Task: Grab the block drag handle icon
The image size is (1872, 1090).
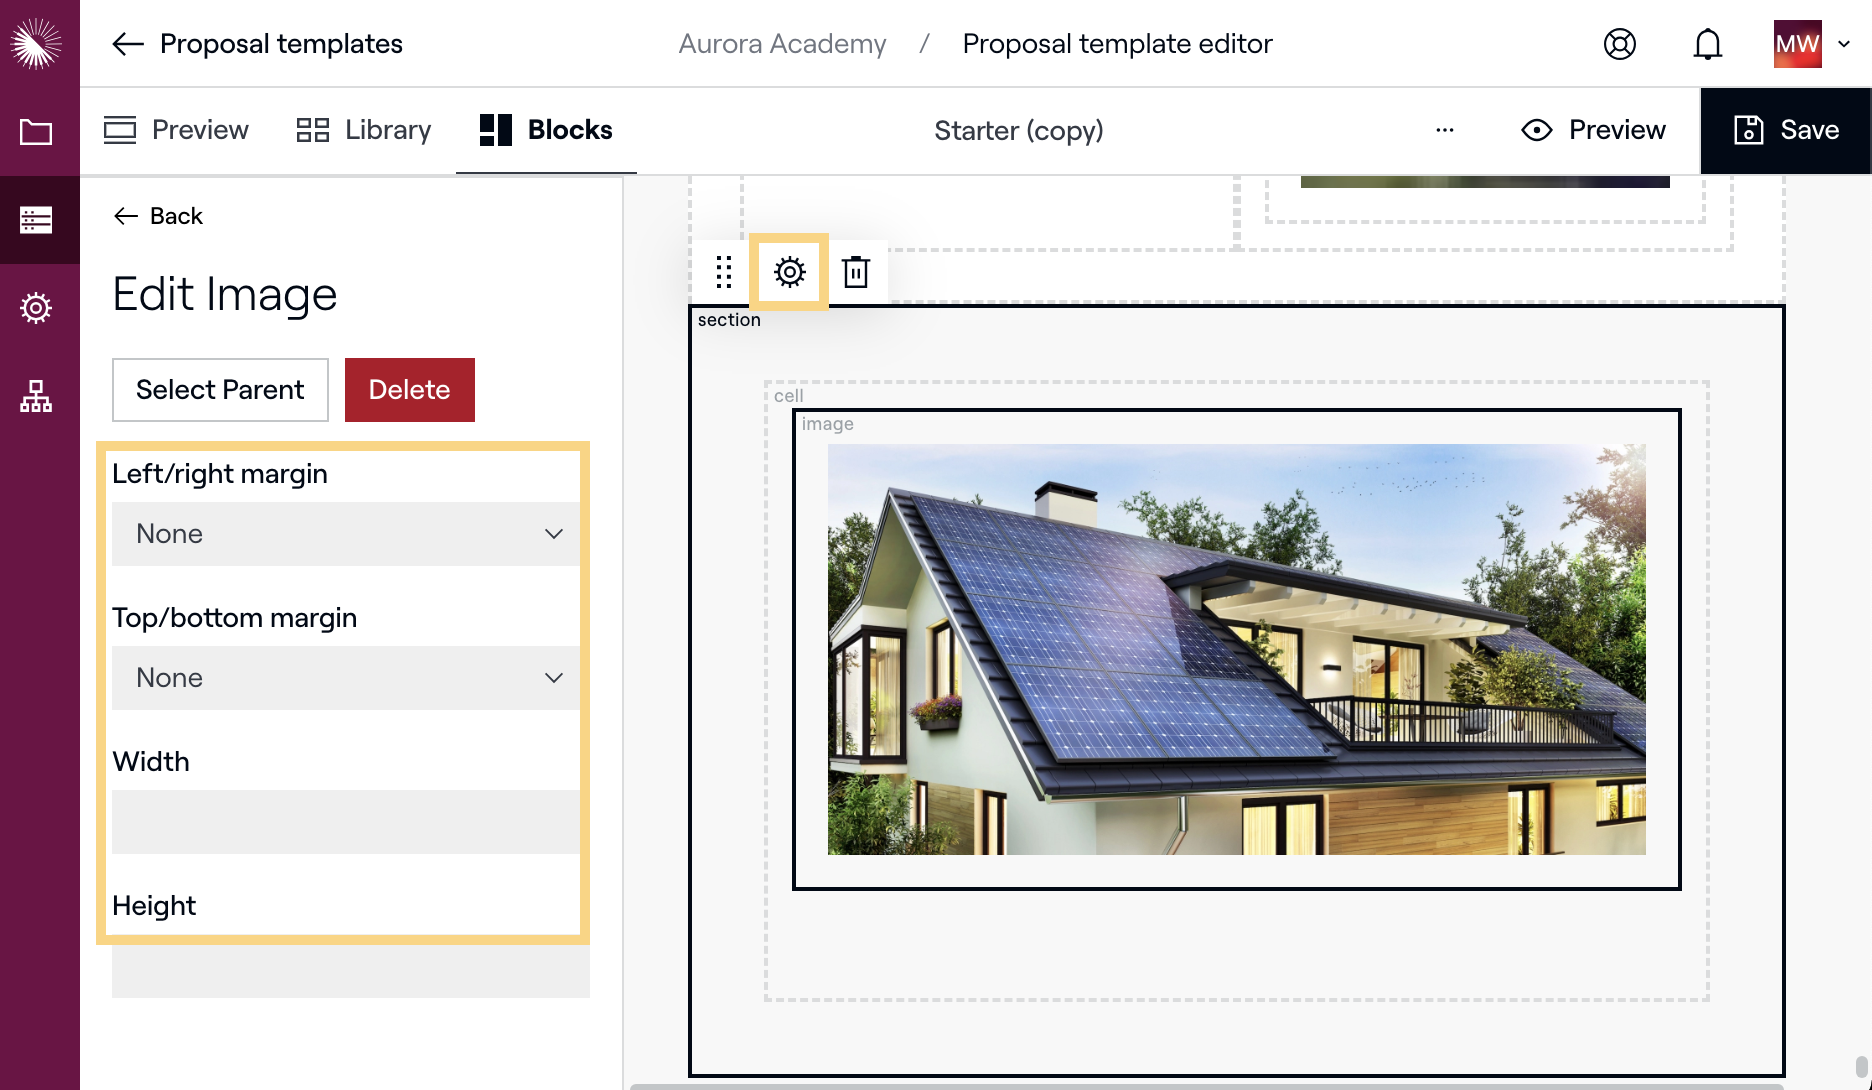Action: 724,272
